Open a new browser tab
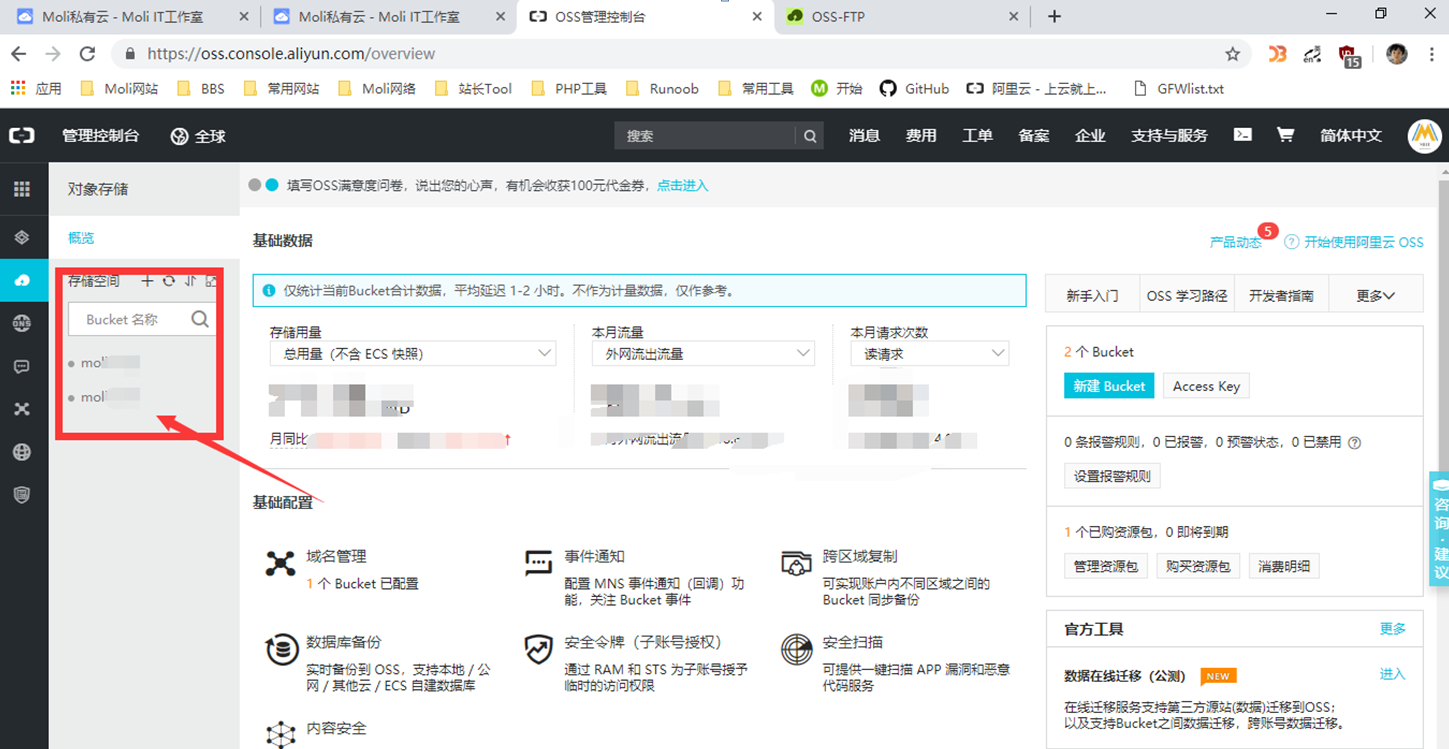 pos(1054,16)
